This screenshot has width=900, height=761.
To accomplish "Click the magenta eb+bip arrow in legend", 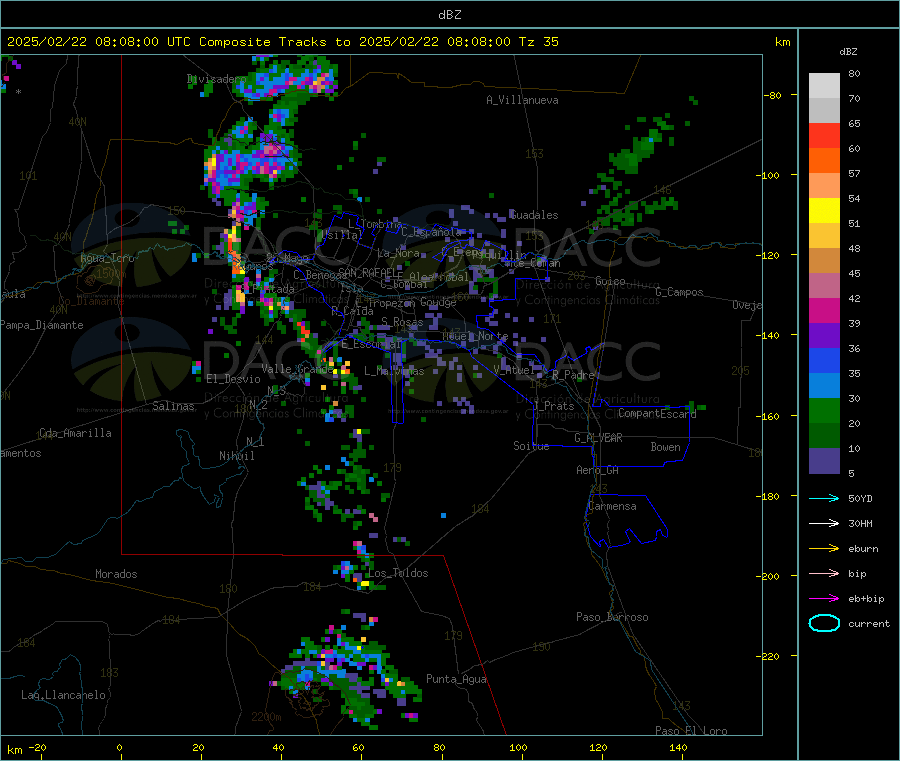I will [x=824, y=599].
